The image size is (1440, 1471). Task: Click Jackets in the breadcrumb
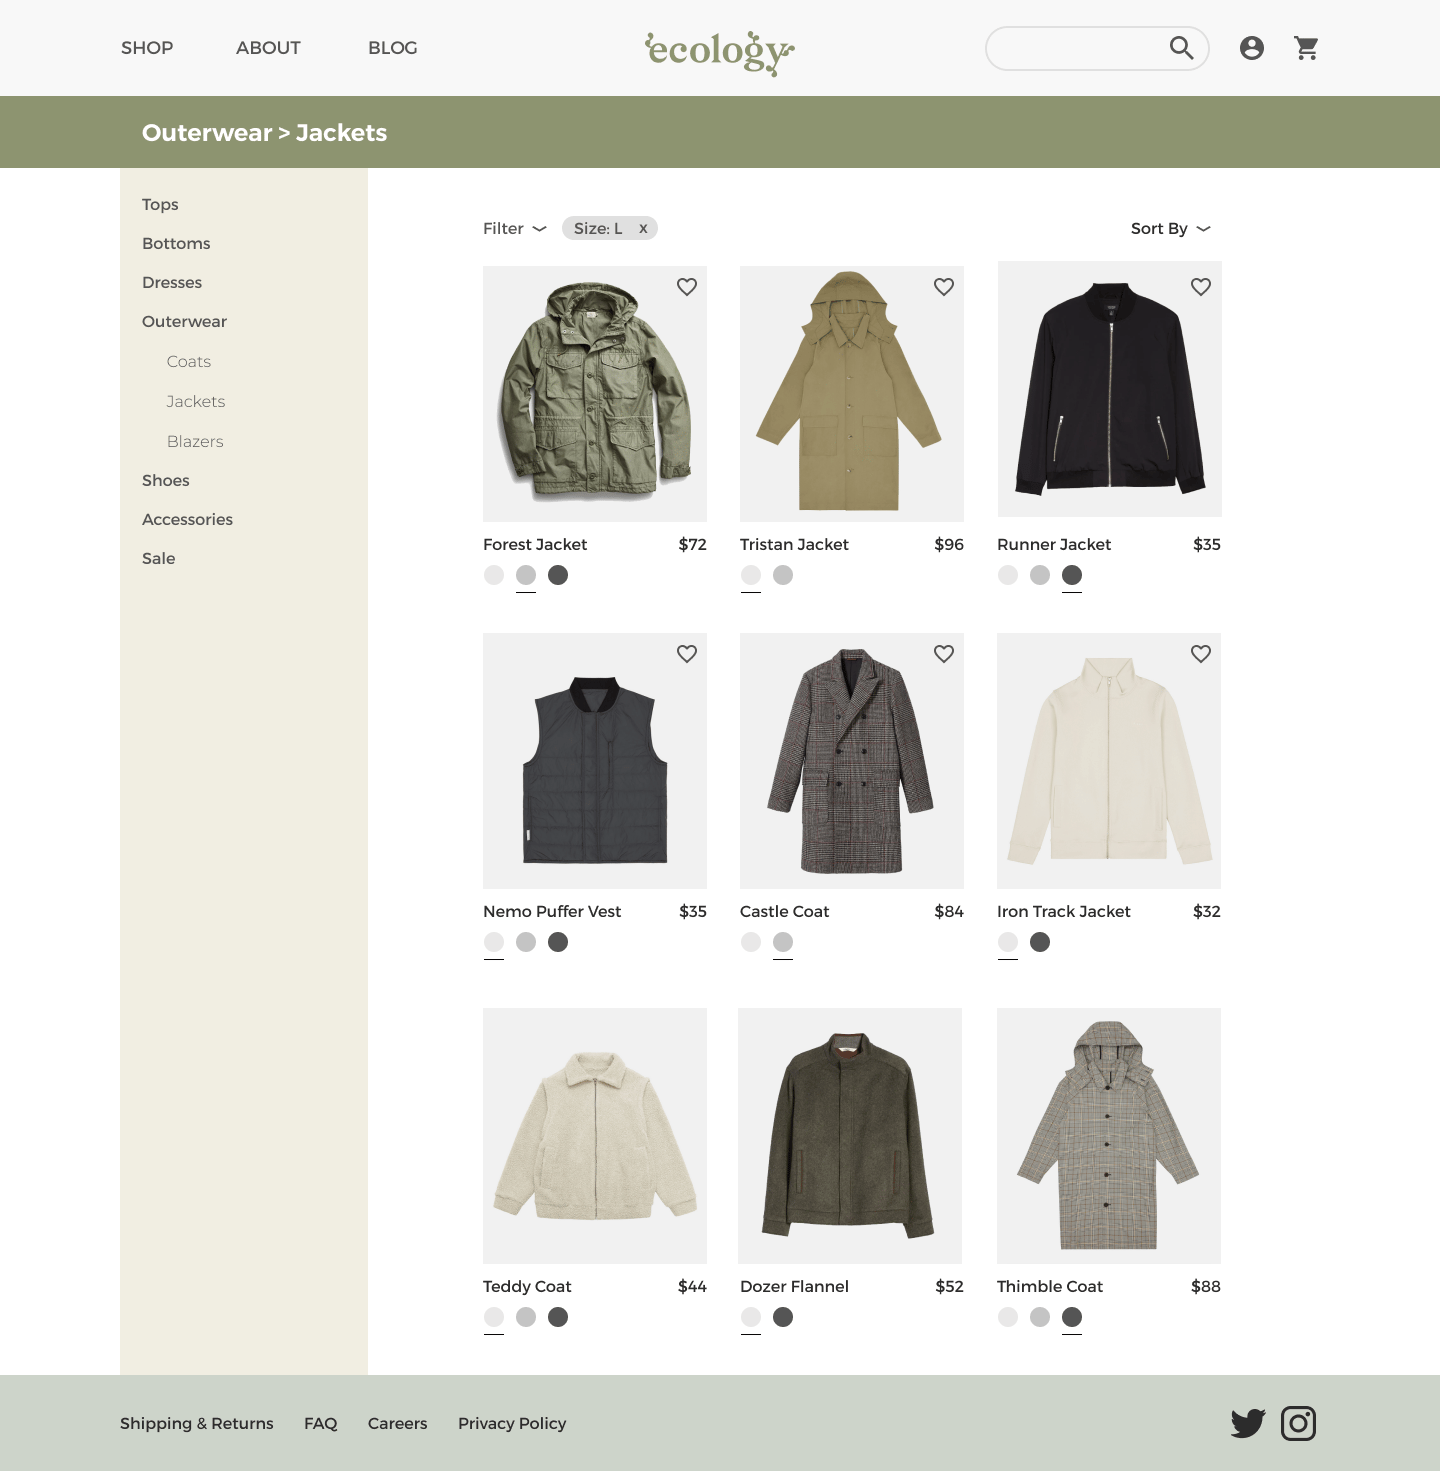tap(341, 133)
